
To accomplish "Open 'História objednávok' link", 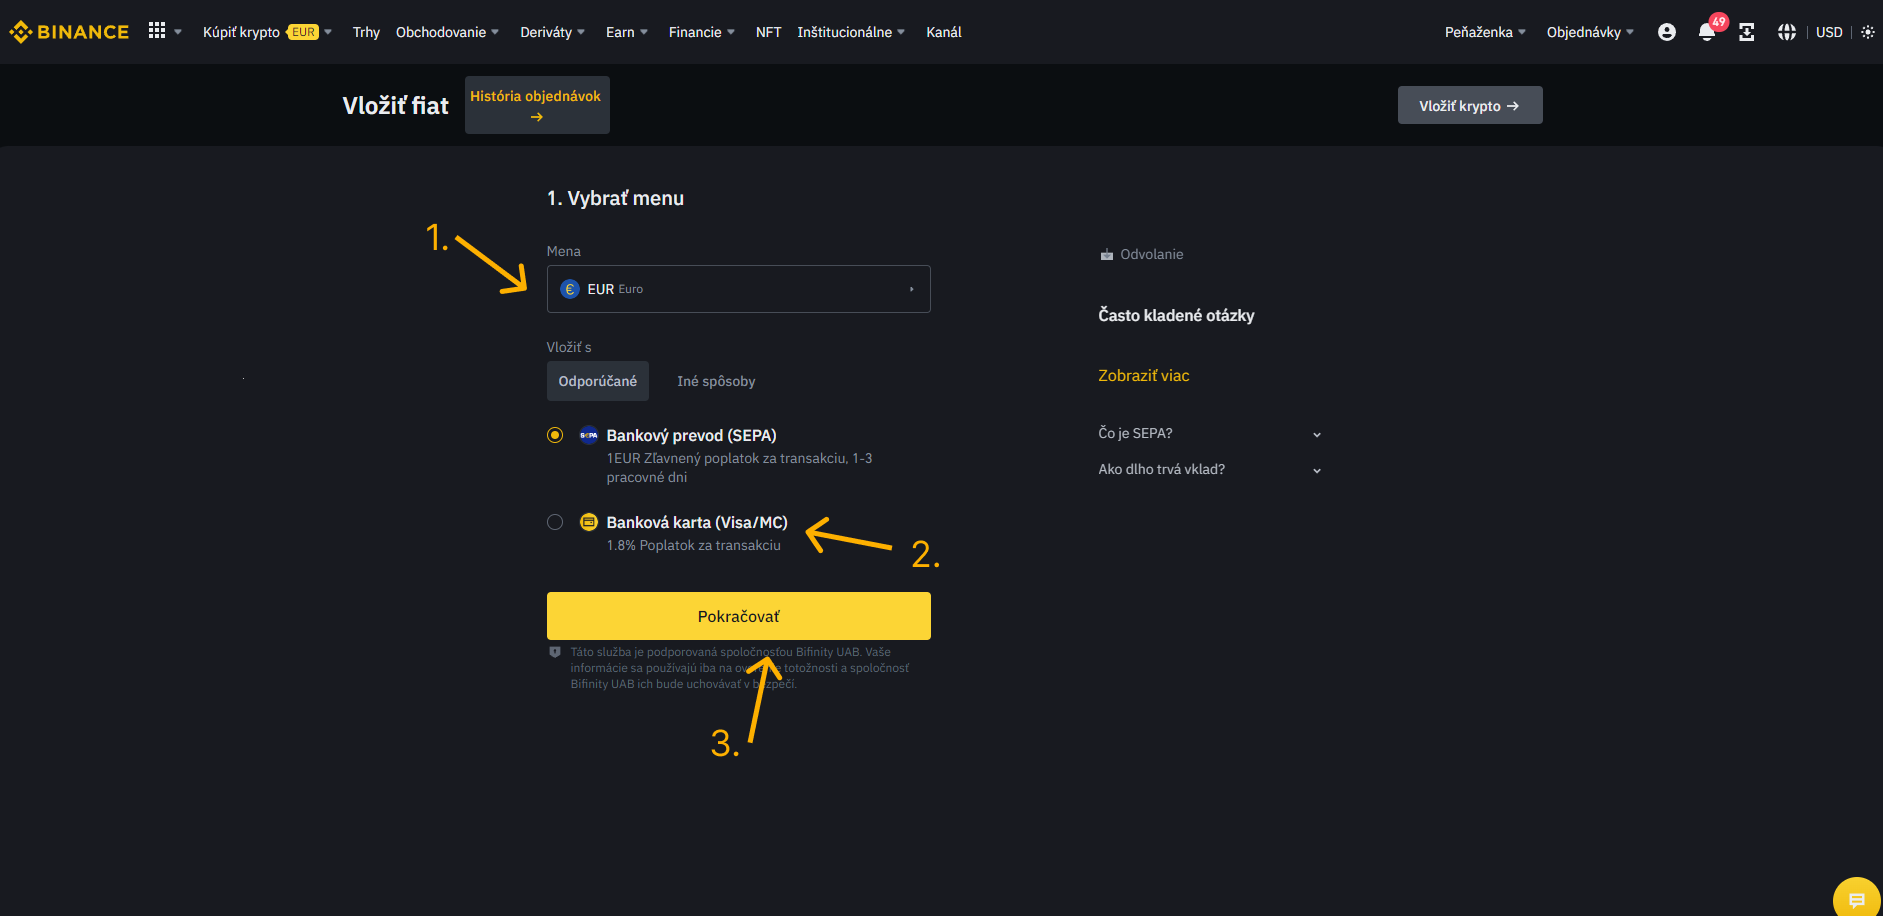I will 536,105.
